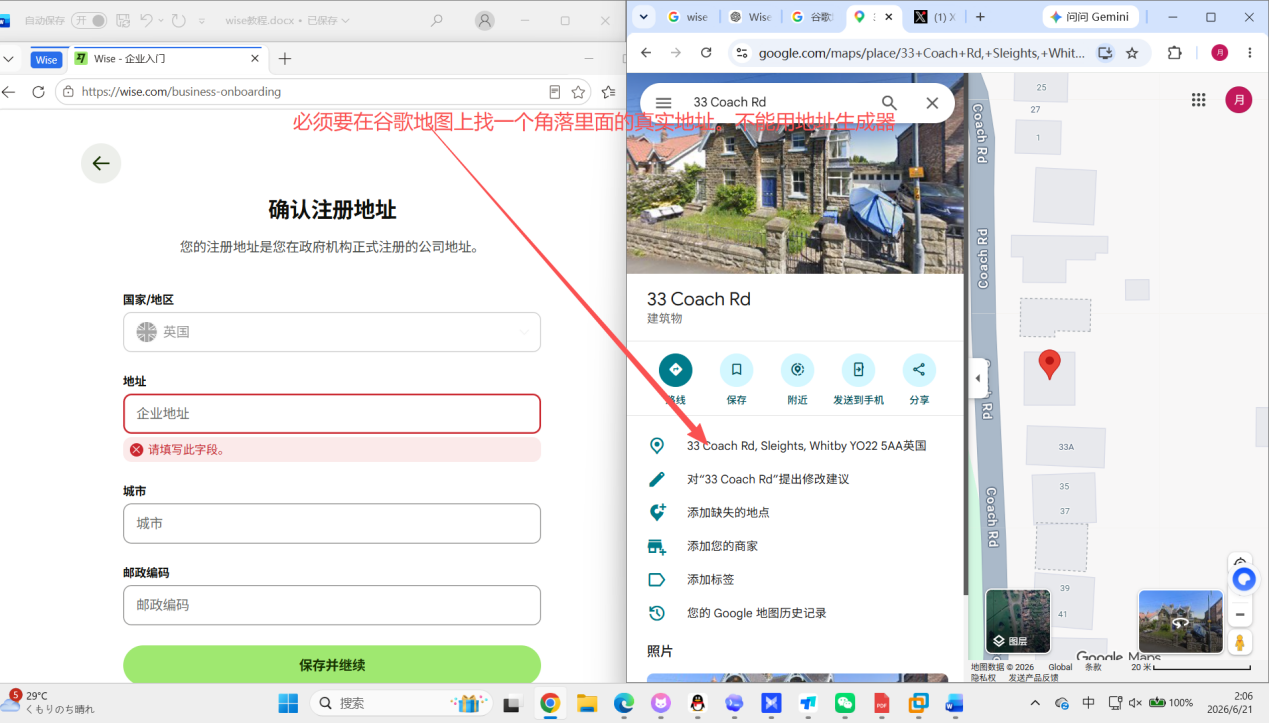Viewport: 1269px width, 723px height.
Task: Expand the 国家/地区 country dropdown
Action: pos(332,332)
